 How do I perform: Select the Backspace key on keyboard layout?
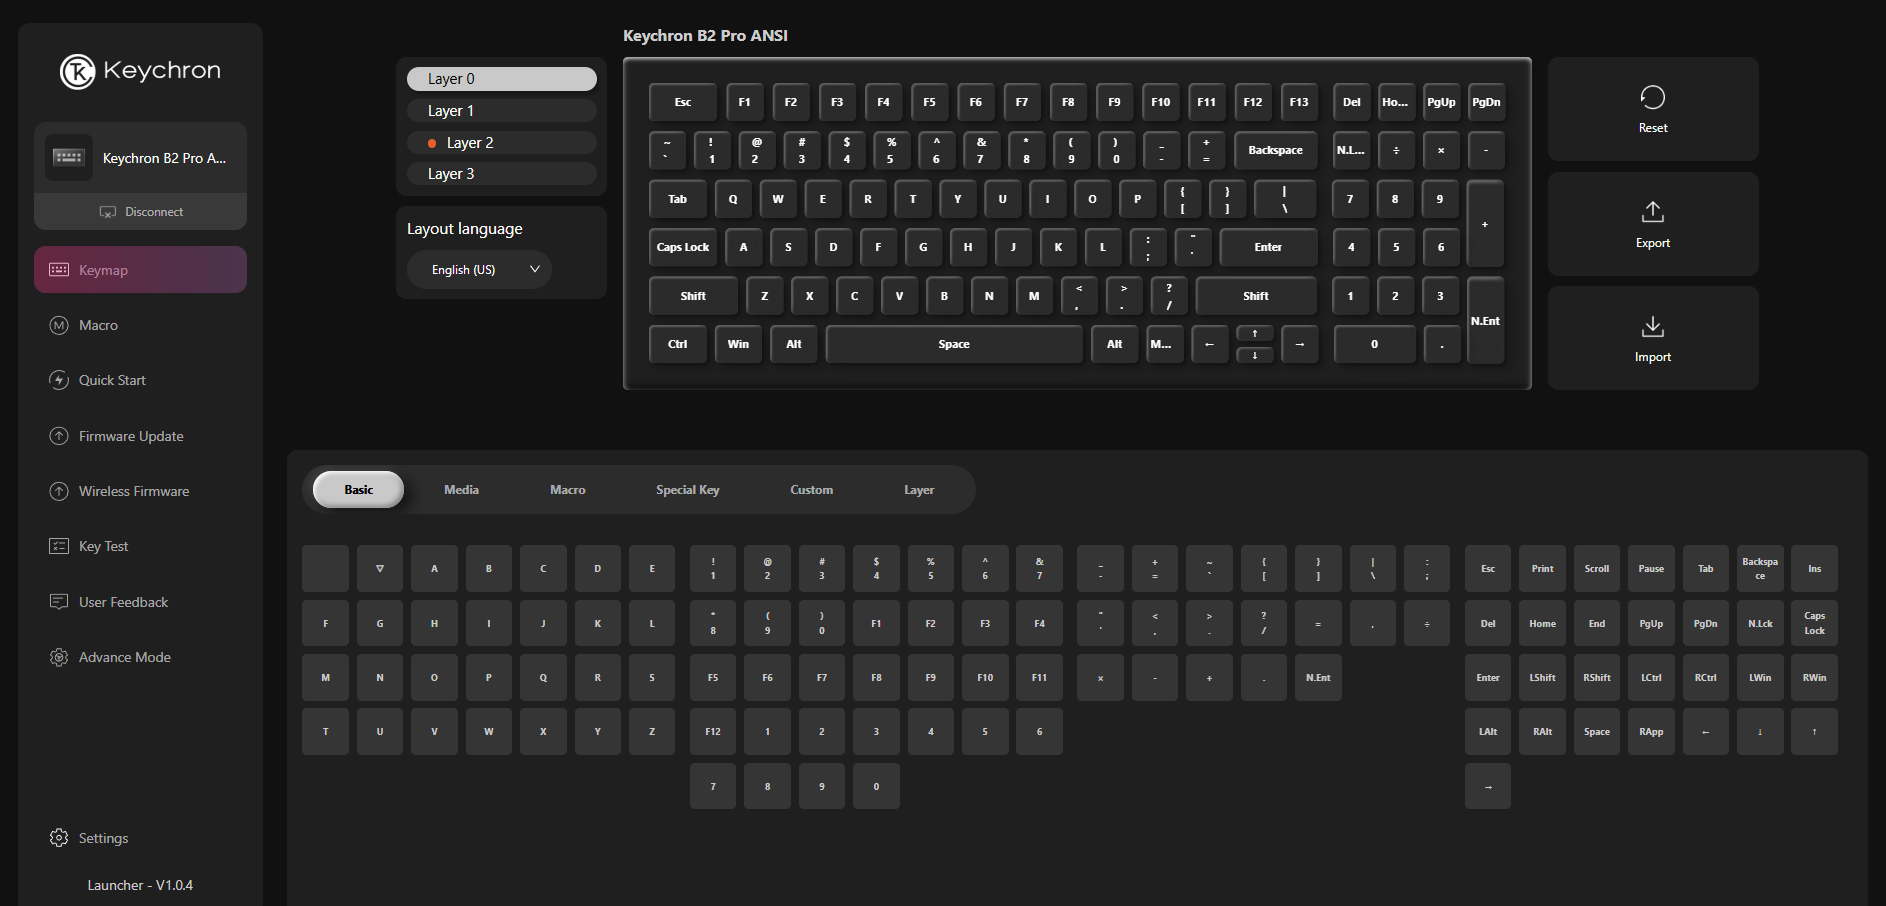[1275, 150]
